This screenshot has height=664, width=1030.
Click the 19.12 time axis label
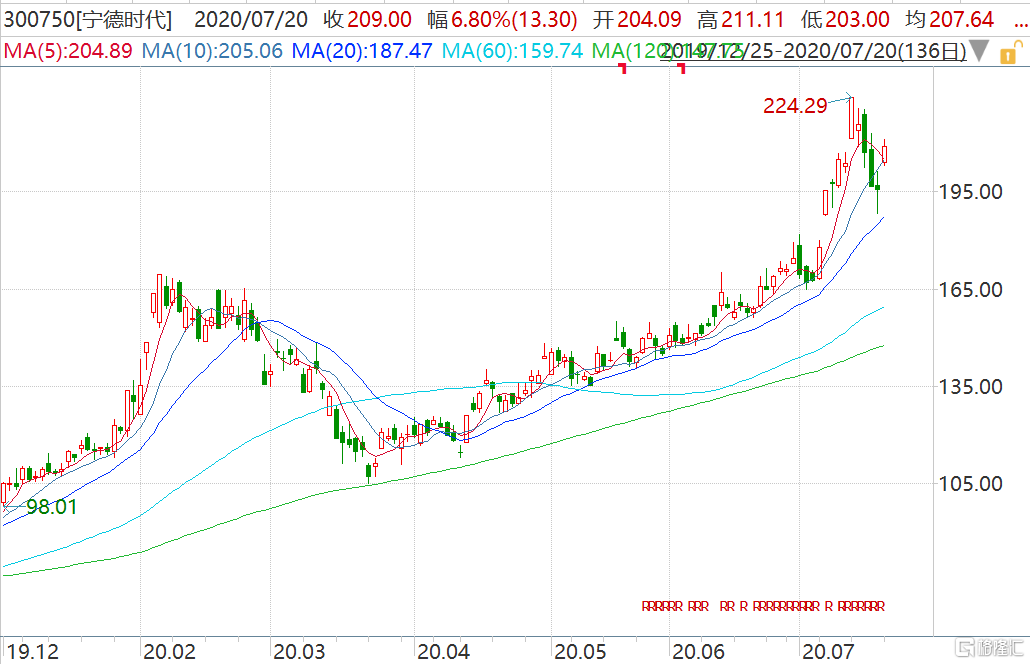tap(32, 652)
